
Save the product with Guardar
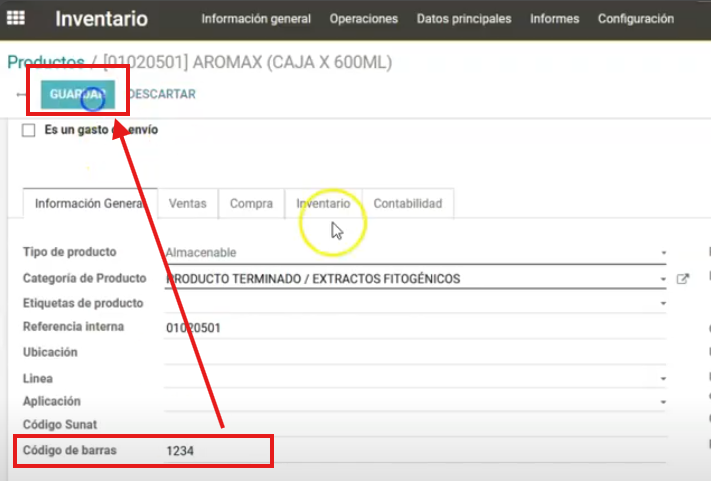(x=78, y=94)
